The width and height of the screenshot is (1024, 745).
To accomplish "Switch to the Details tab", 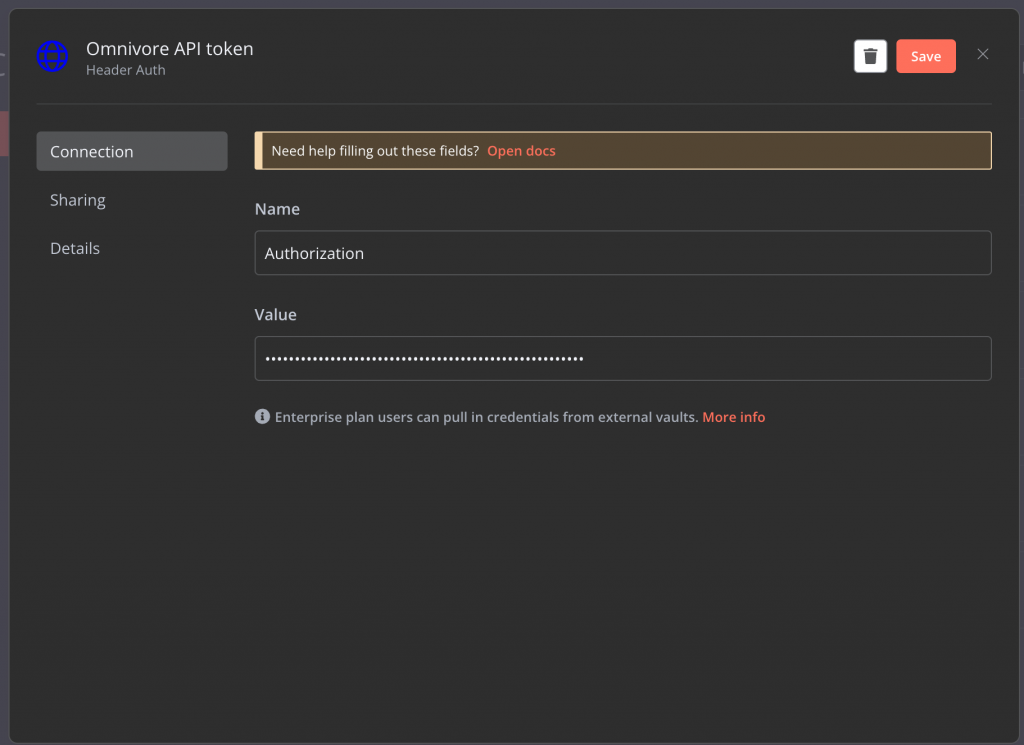I will [75, 248].
